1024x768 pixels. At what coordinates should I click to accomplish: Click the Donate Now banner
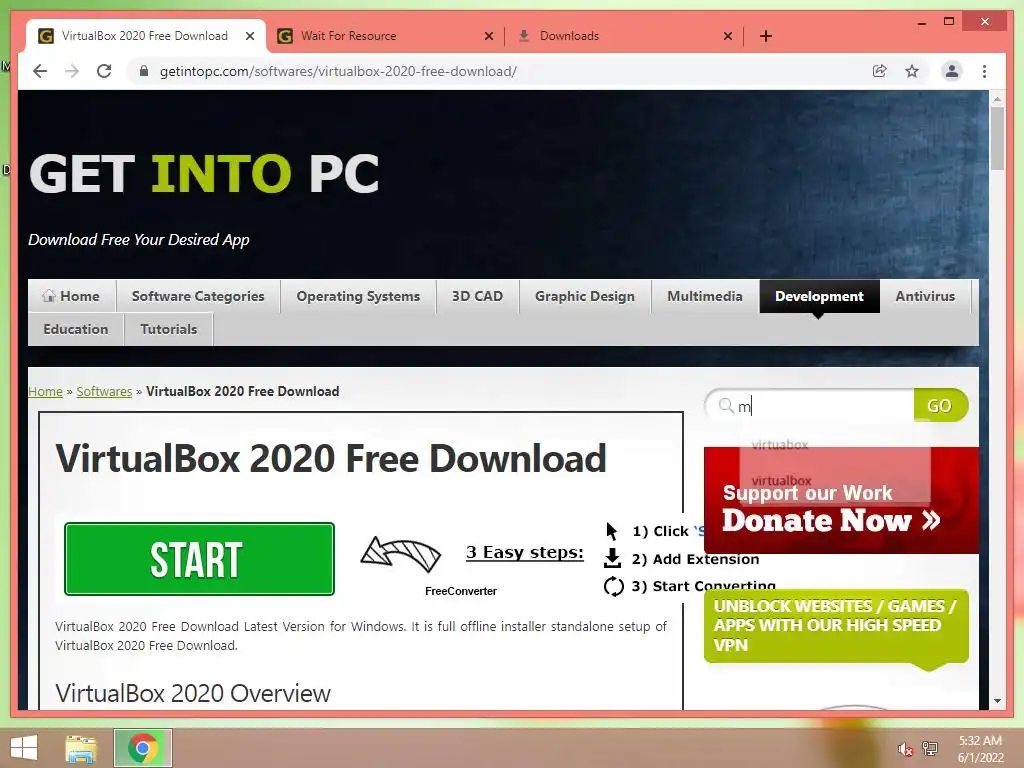click(x=841, y=500)
